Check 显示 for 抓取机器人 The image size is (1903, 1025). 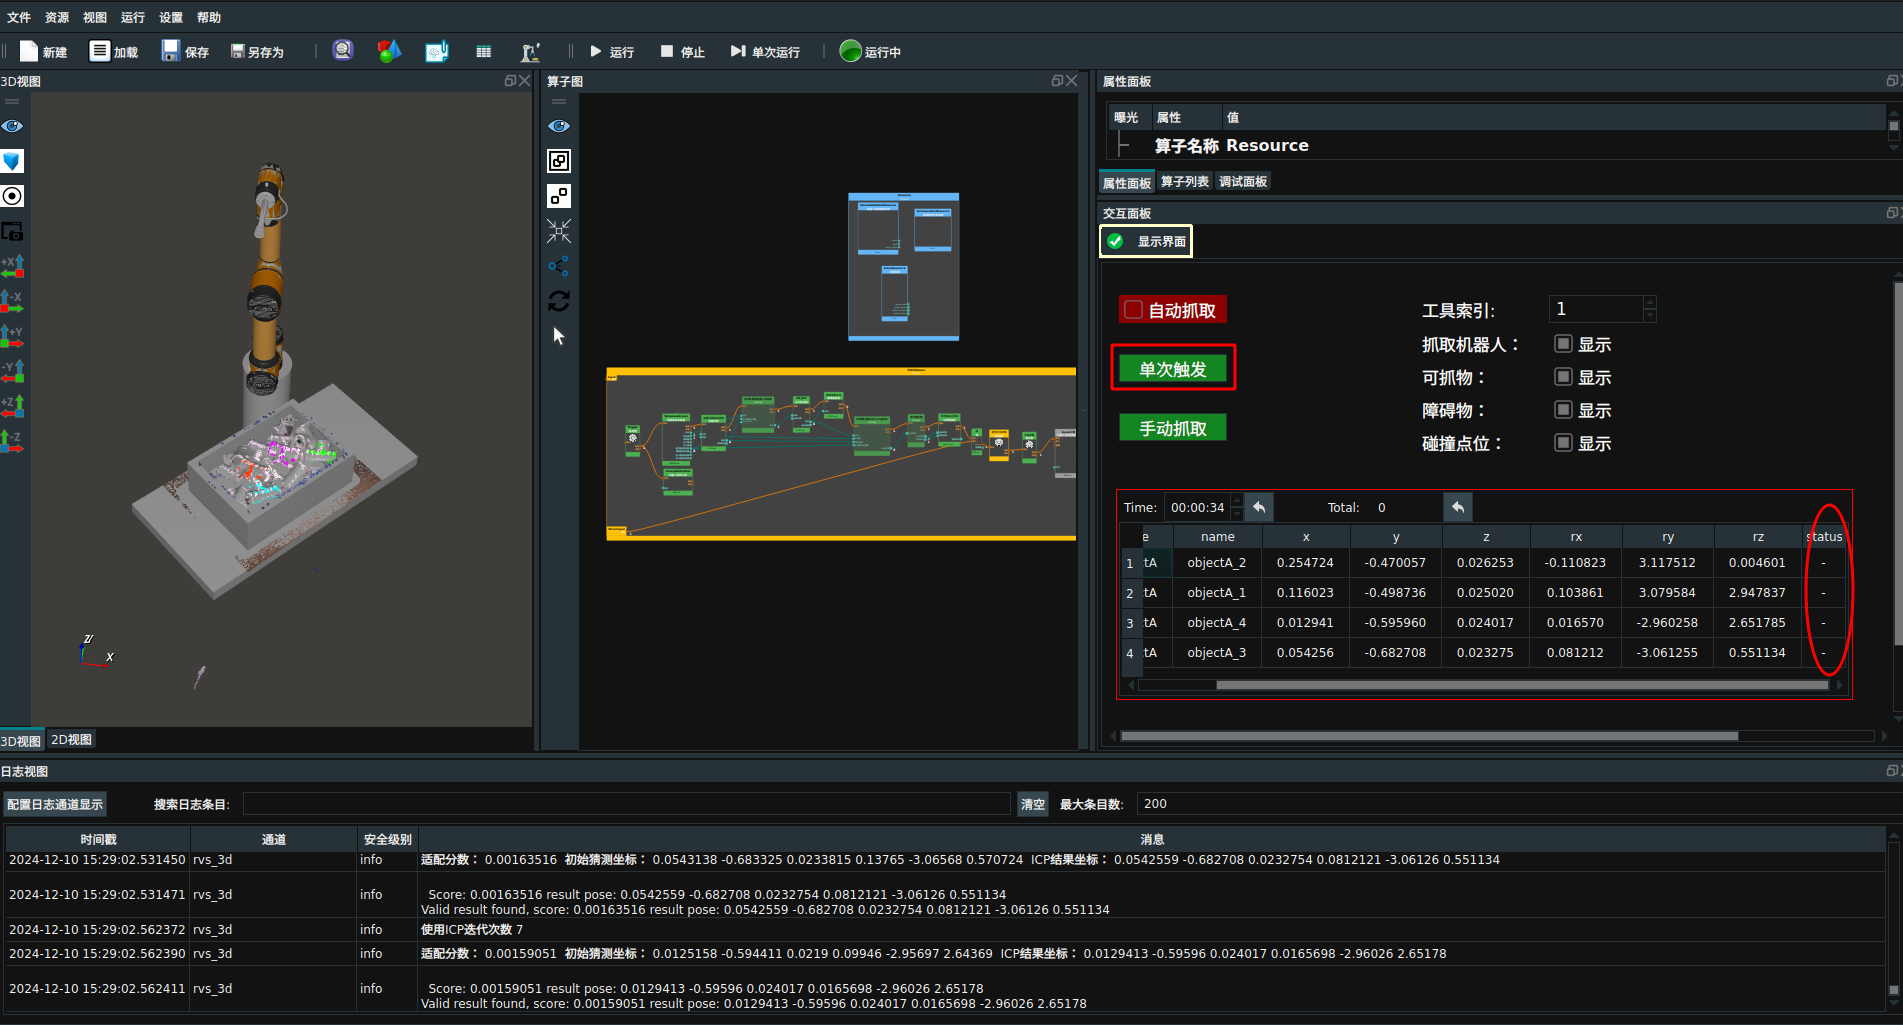click(1563, 344)
